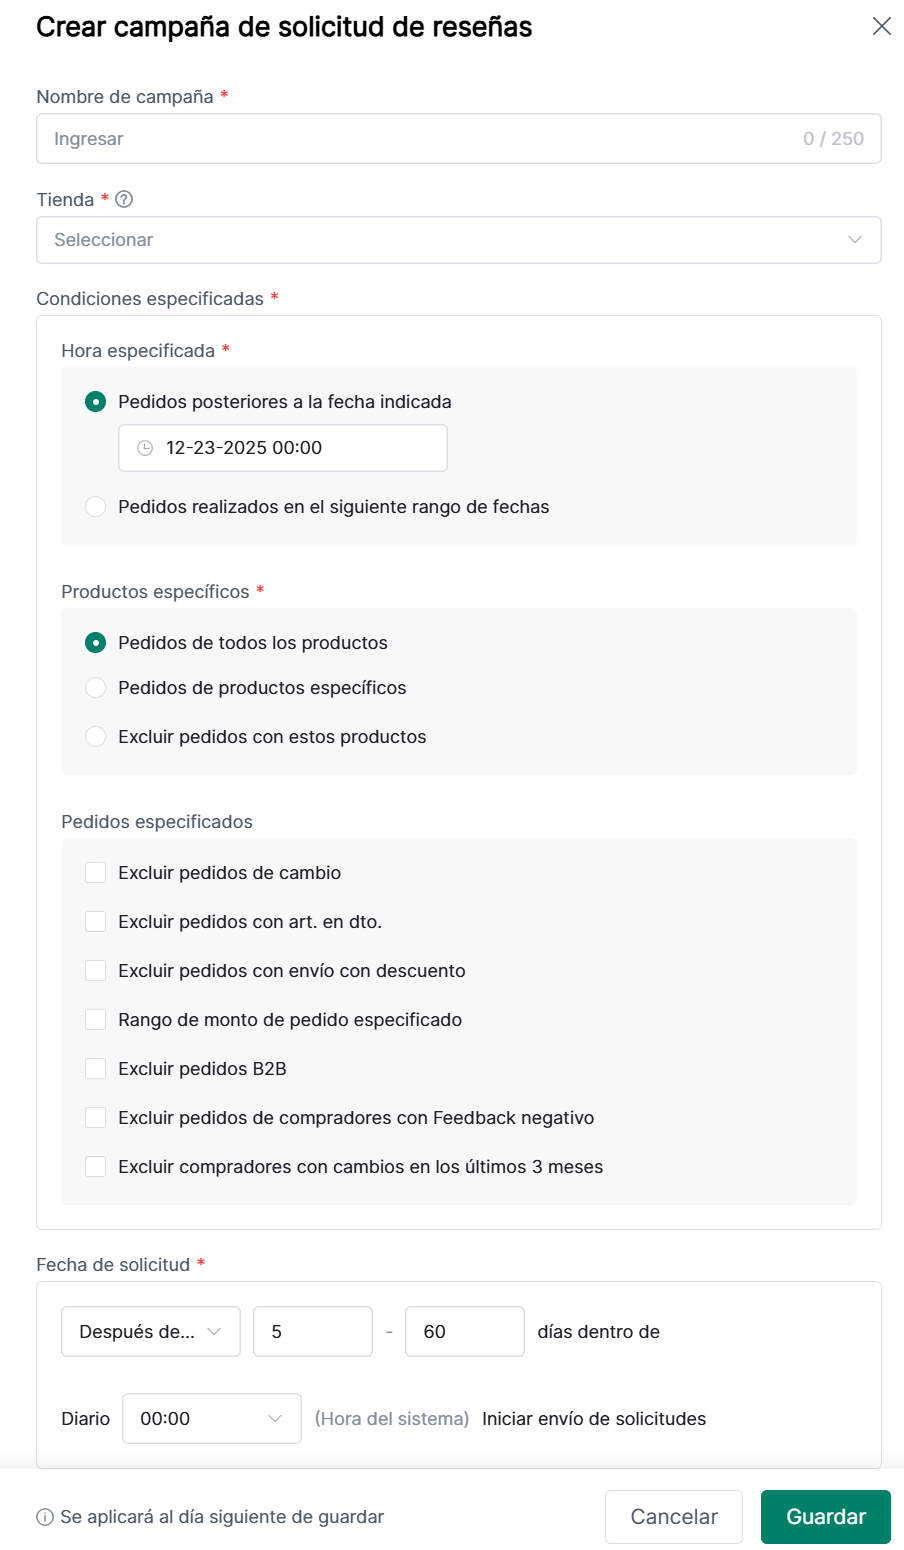The width and height of the screenshot is (904, 1550).
Task: Choose 'Pedidos de productos específicos' radio
Action: click(96, 688)
